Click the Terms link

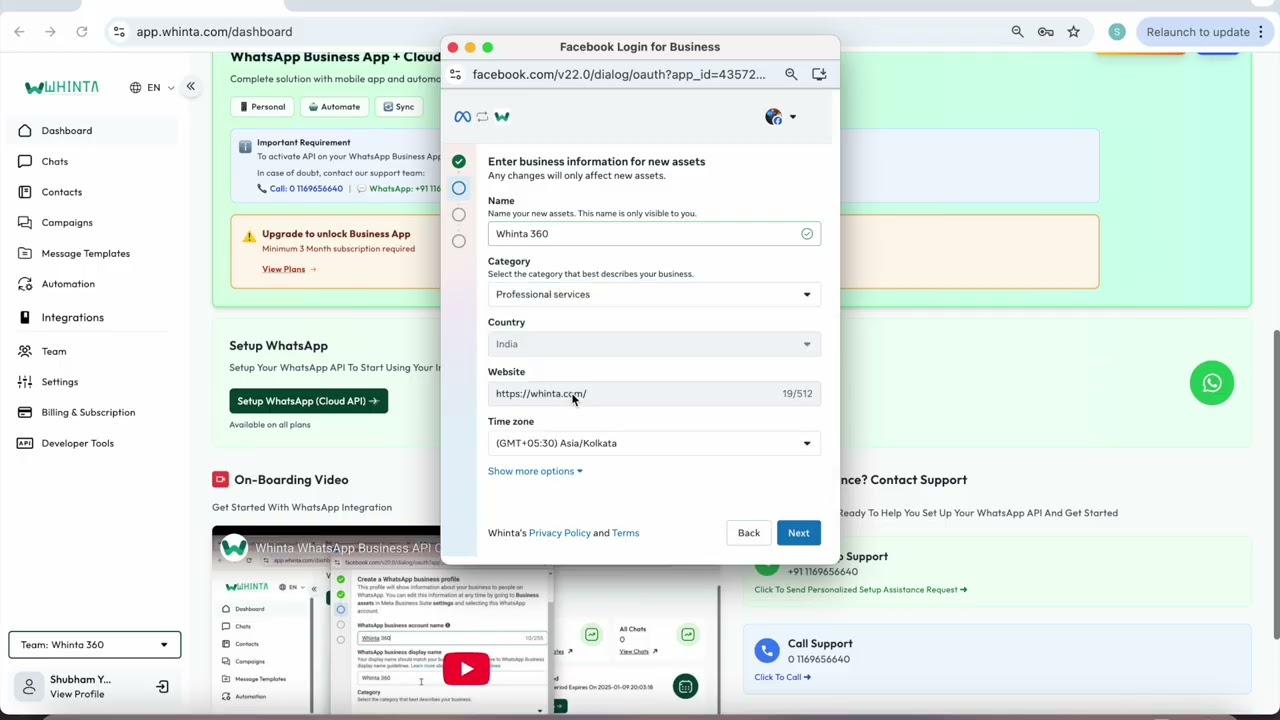625,533
